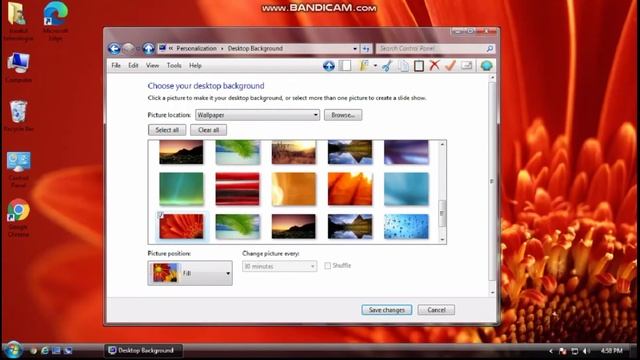The height and width of the screenshot is (360, 640).
Task: Click the refresh button beside address bar
Action: pos(366,49)
